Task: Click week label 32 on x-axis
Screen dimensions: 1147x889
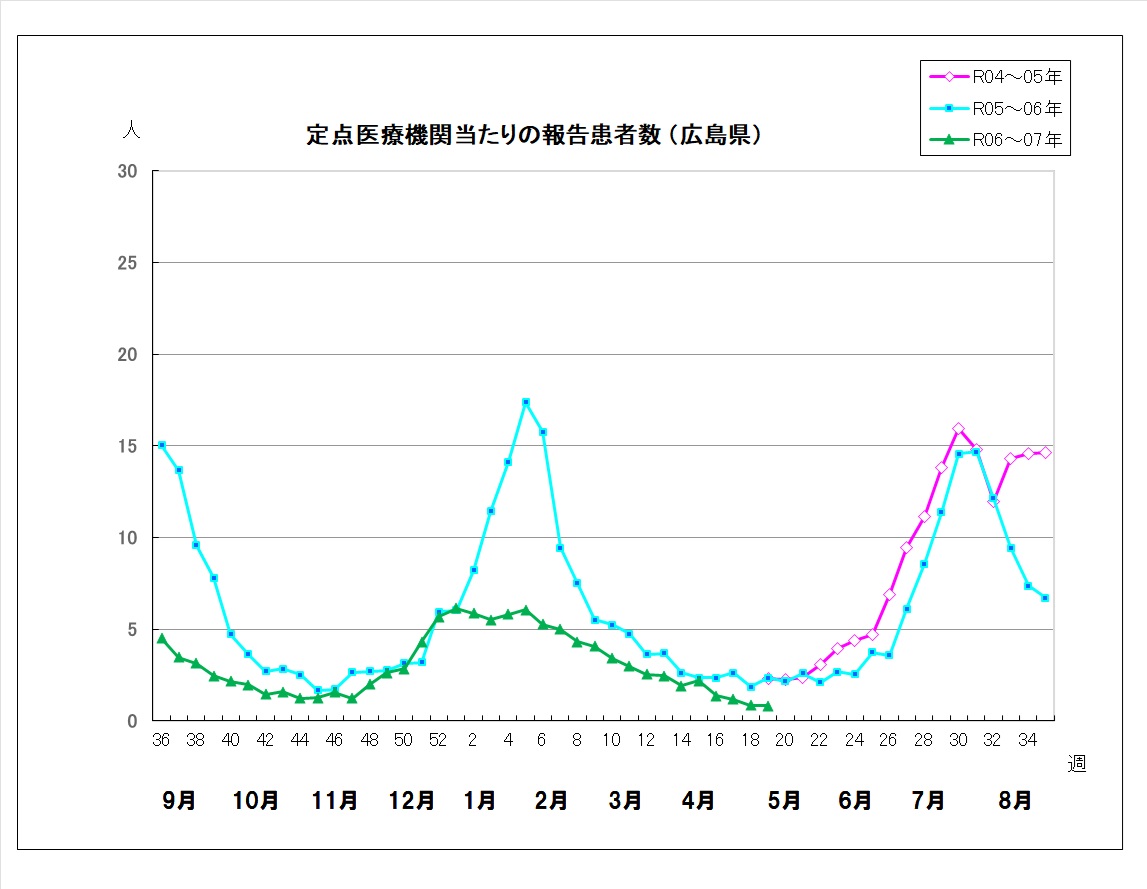Action: [x=992, y=740]
